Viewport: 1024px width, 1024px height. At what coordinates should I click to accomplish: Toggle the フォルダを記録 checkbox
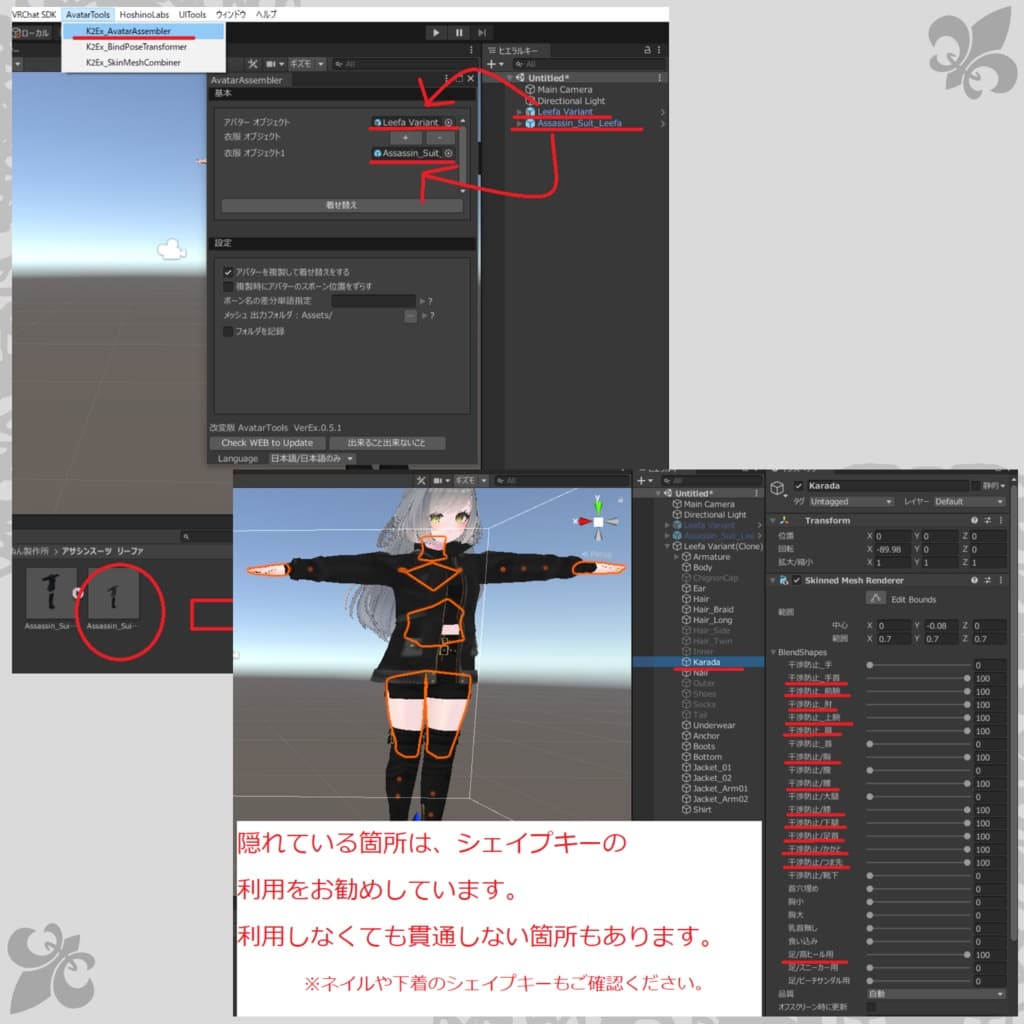click(228, 332)
